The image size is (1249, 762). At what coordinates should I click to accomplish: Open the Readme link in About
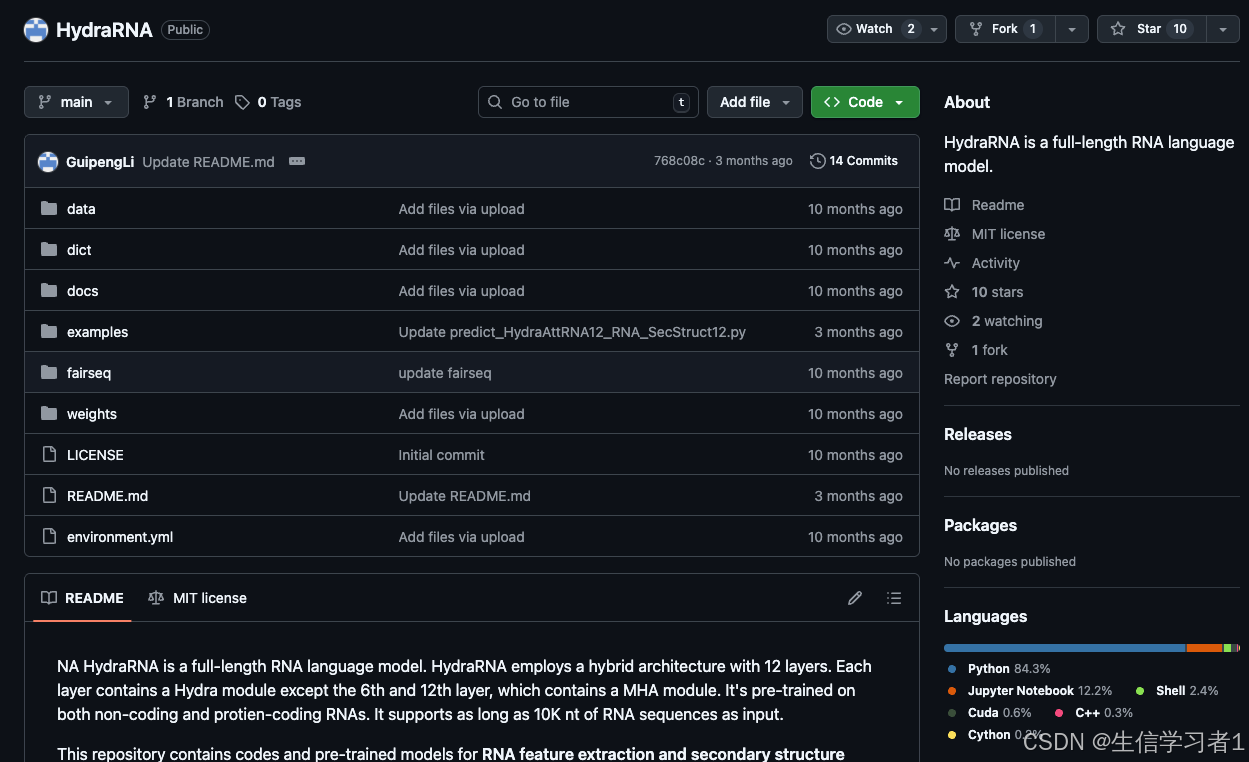click(998, 205)
